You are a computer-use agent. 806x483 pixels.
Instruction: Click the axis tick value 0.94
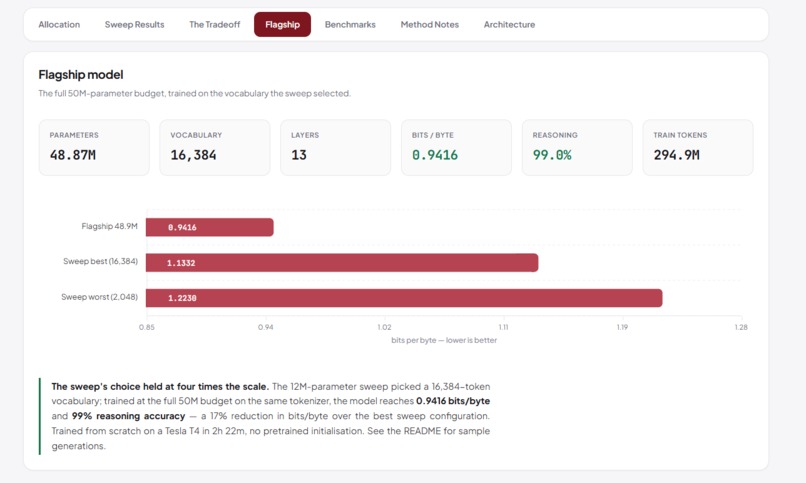(x=266, y=327)
